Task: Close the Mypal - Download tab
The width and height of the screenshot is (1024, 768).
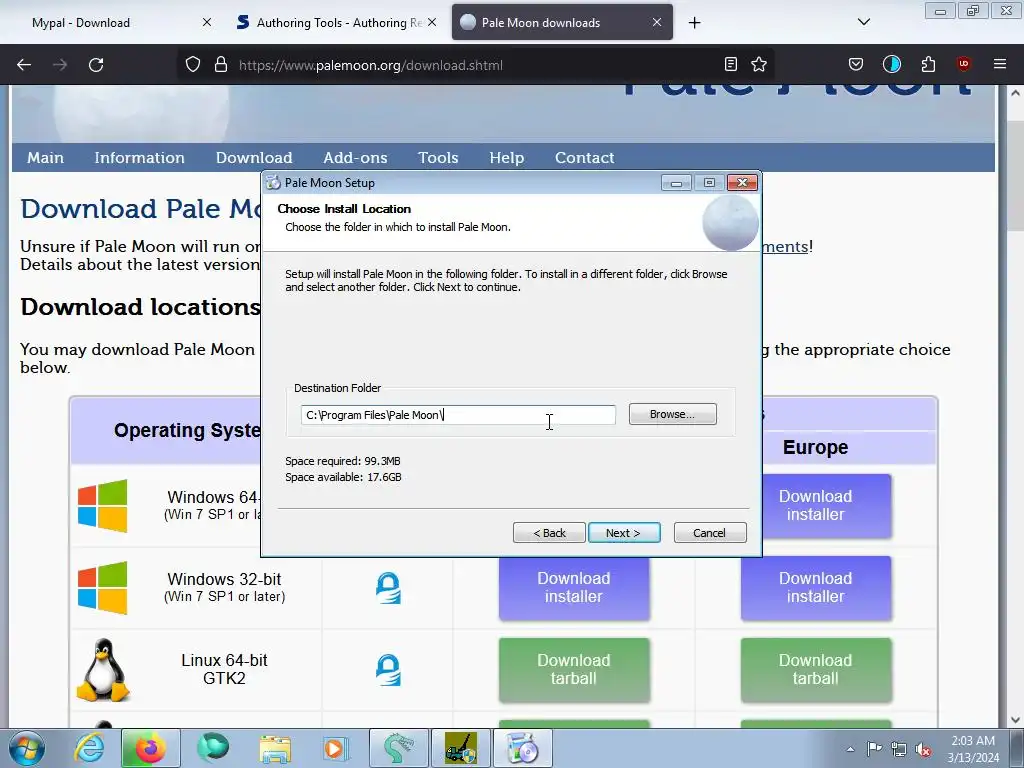Action: tap(207, 22)
